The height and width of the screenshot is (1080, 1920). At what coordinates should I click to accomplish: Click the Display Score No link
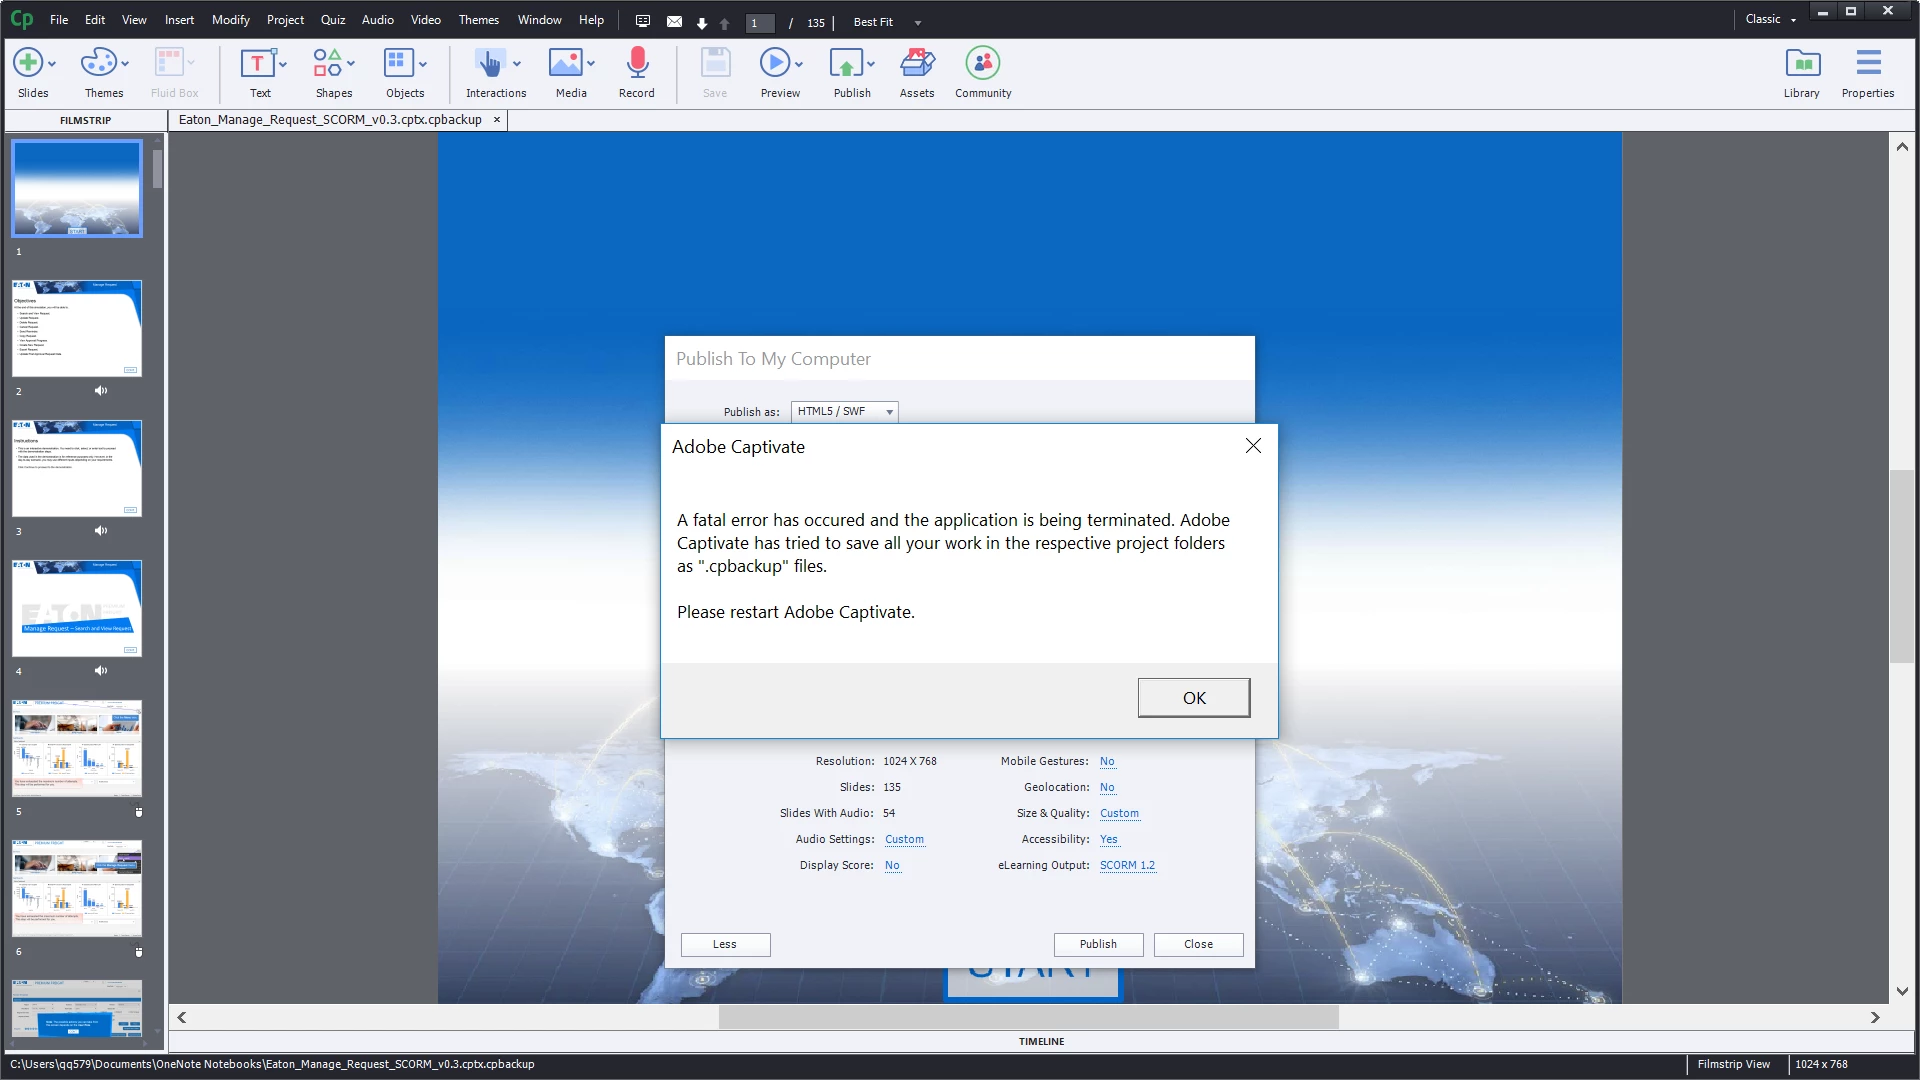892,865
